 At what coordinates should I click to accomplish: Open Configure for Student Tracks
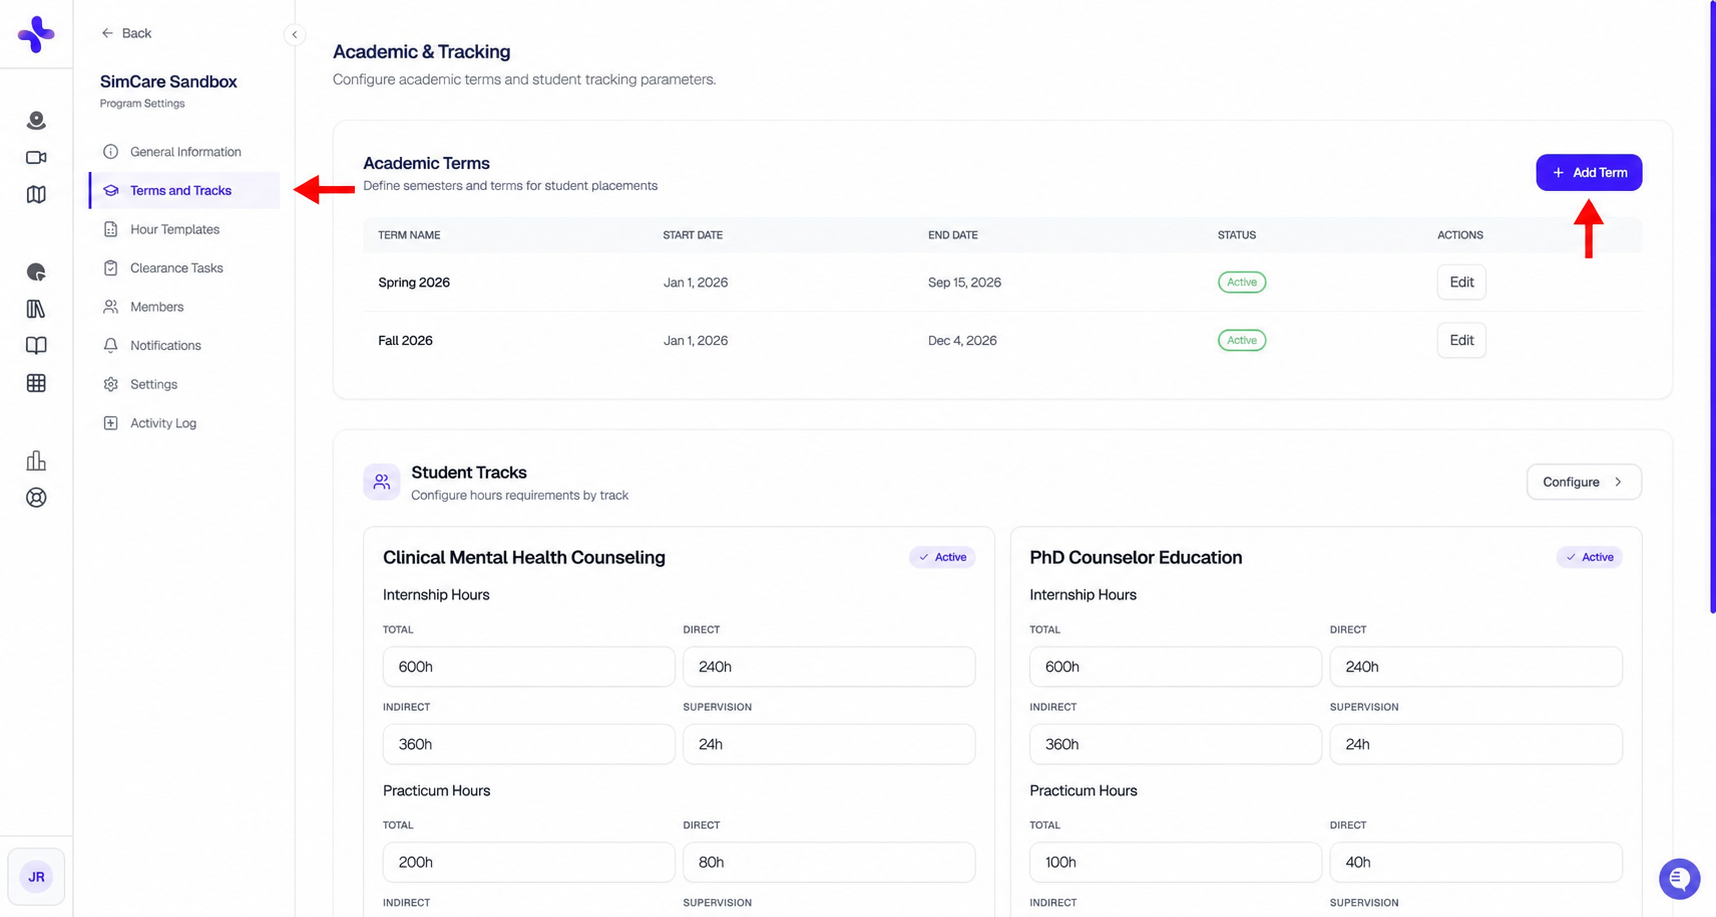(1584, 482)
